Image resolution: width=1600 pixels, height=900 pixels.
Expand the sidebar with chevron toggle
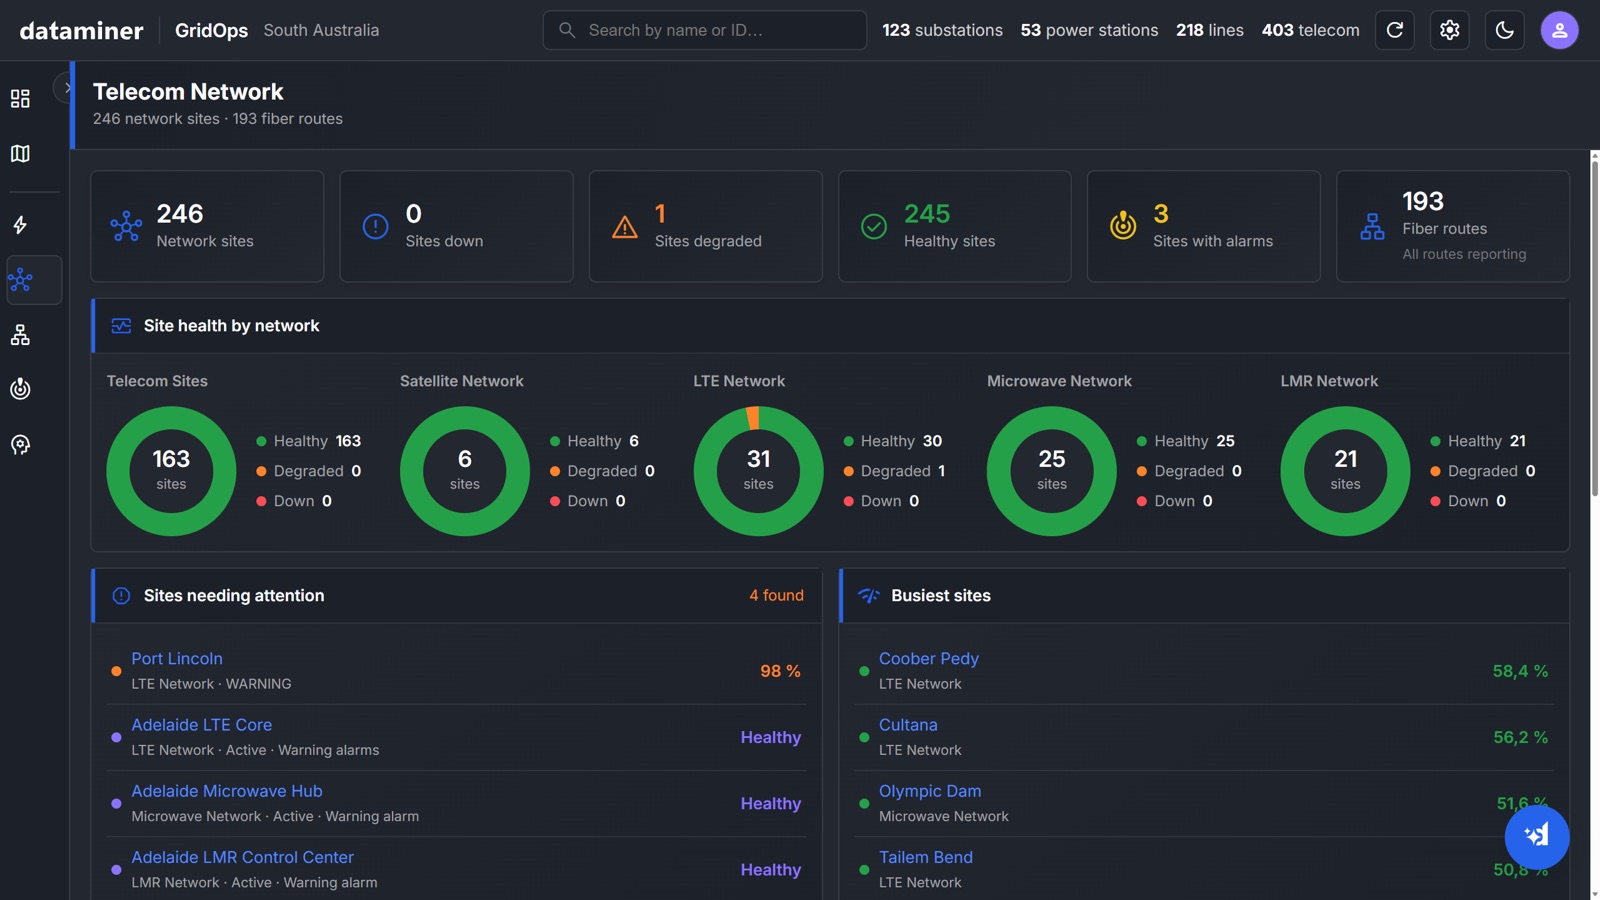point(65,88)
